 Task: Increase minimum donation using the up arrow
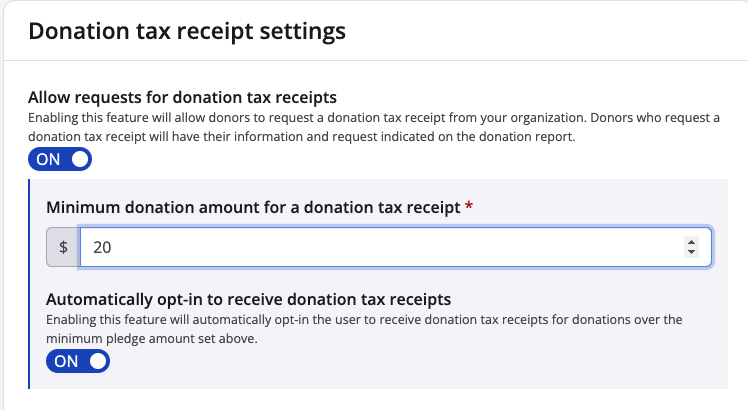pyautogui.click(x=691, y=241)
